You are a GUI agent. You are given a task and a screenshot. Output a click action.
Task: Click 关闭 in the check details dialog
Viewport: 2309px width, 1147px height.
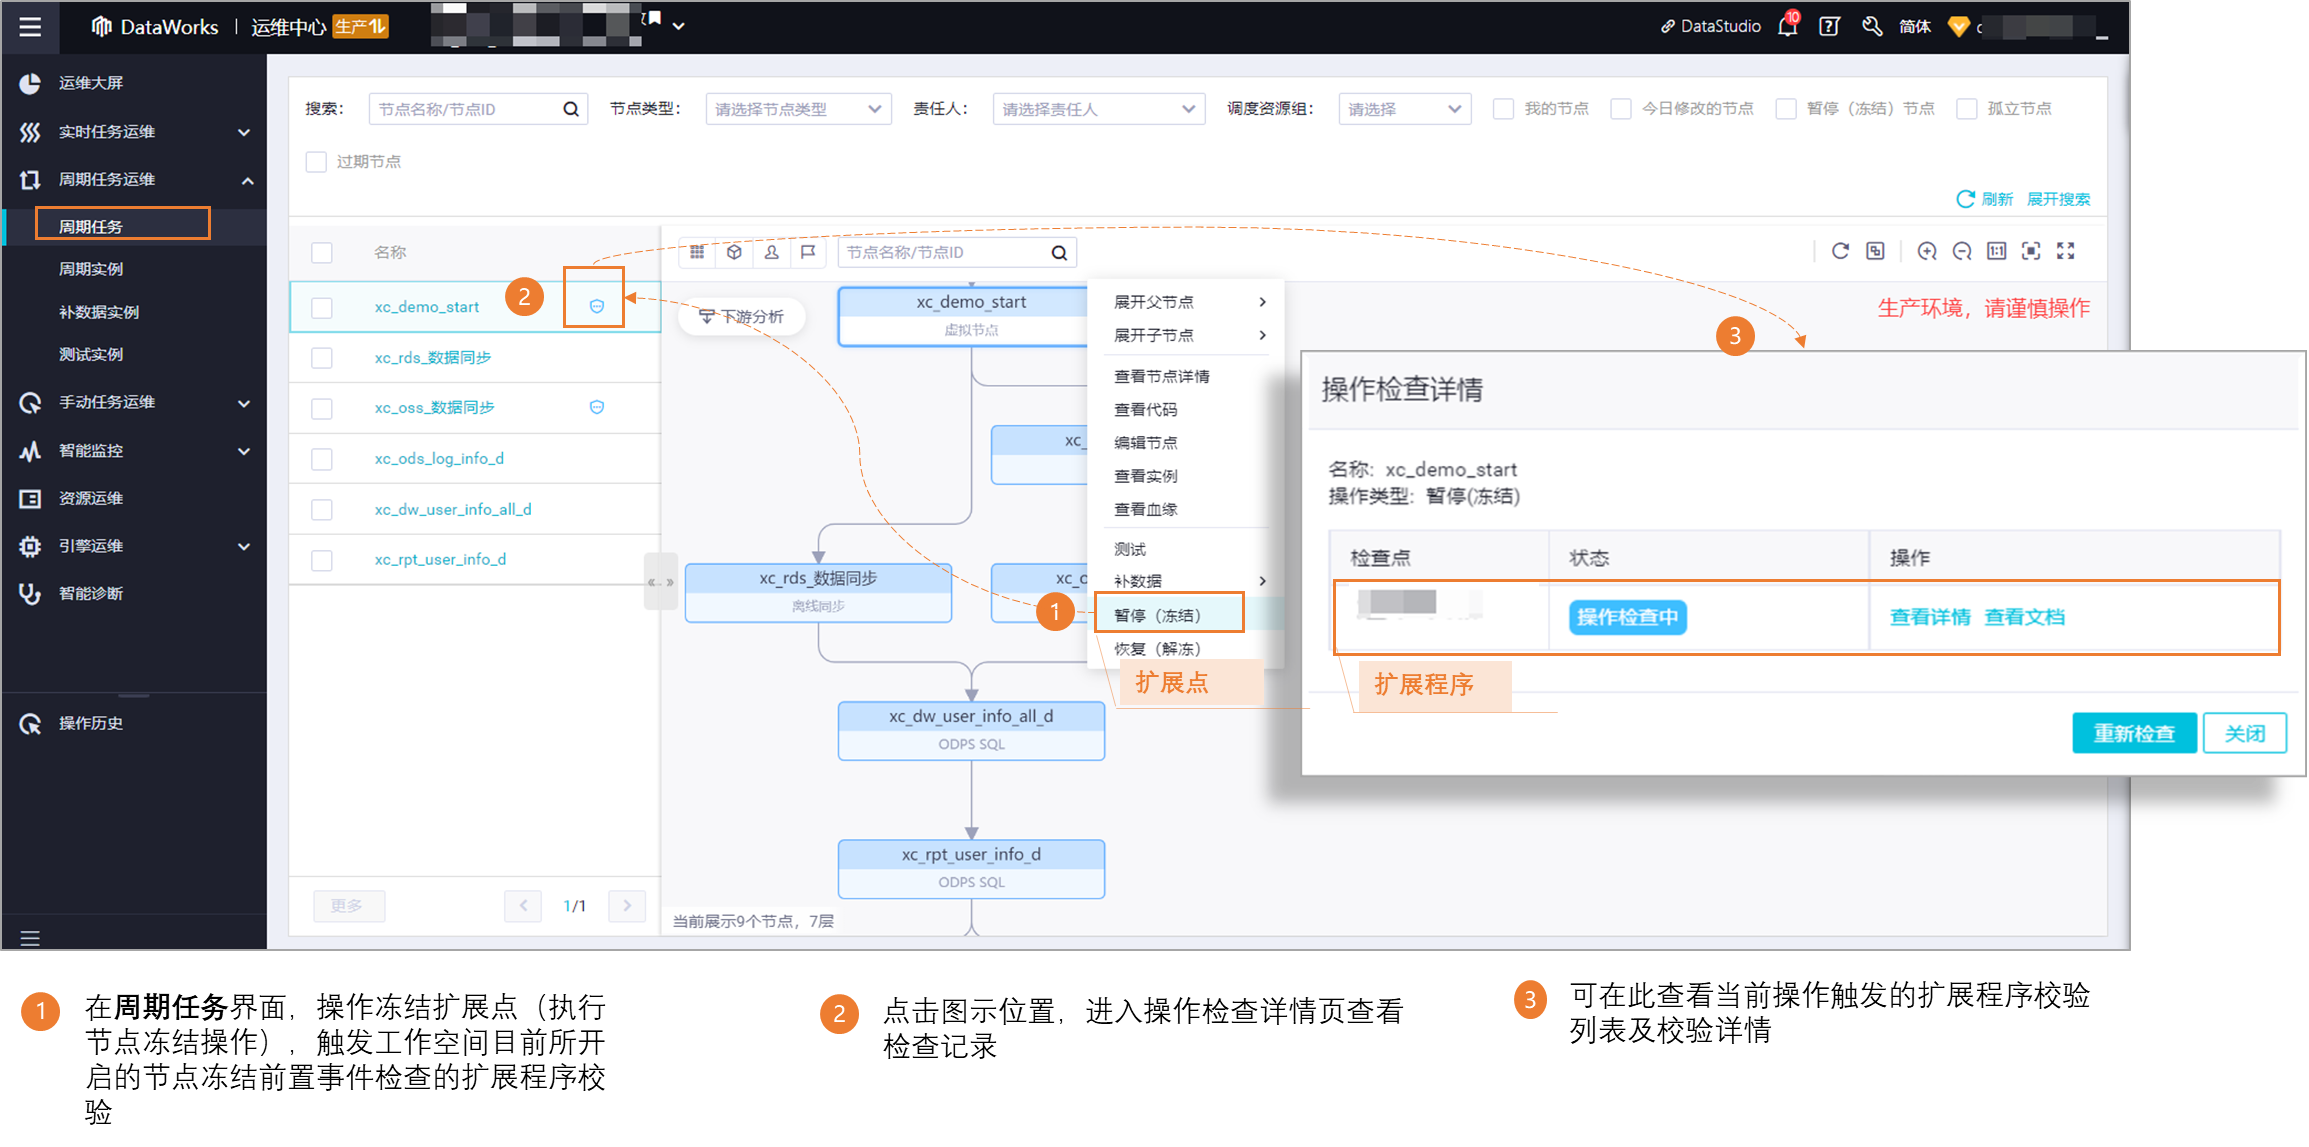click(x=2245, y=733)
